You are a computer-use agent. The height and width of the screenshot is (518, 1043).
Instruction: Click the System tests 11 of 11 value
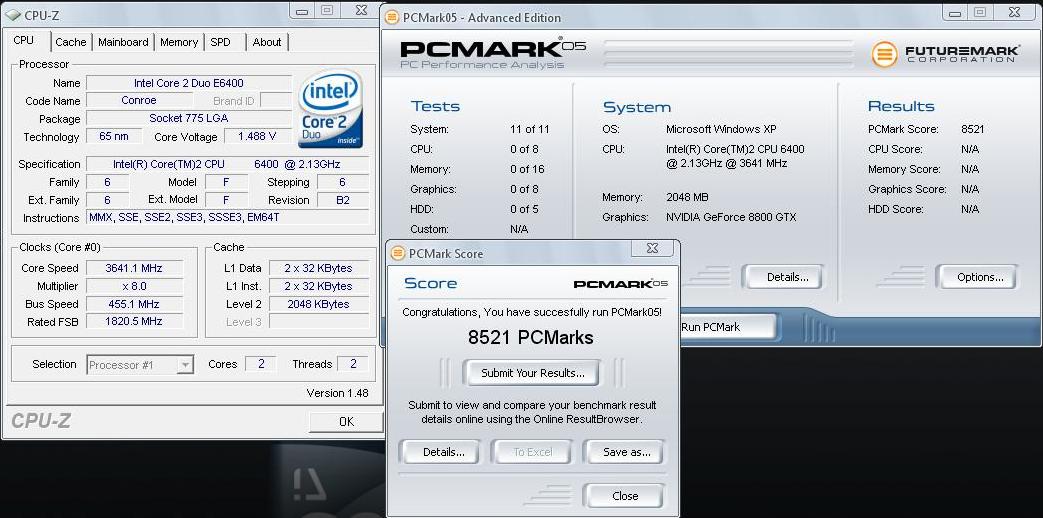coord(529,129)
